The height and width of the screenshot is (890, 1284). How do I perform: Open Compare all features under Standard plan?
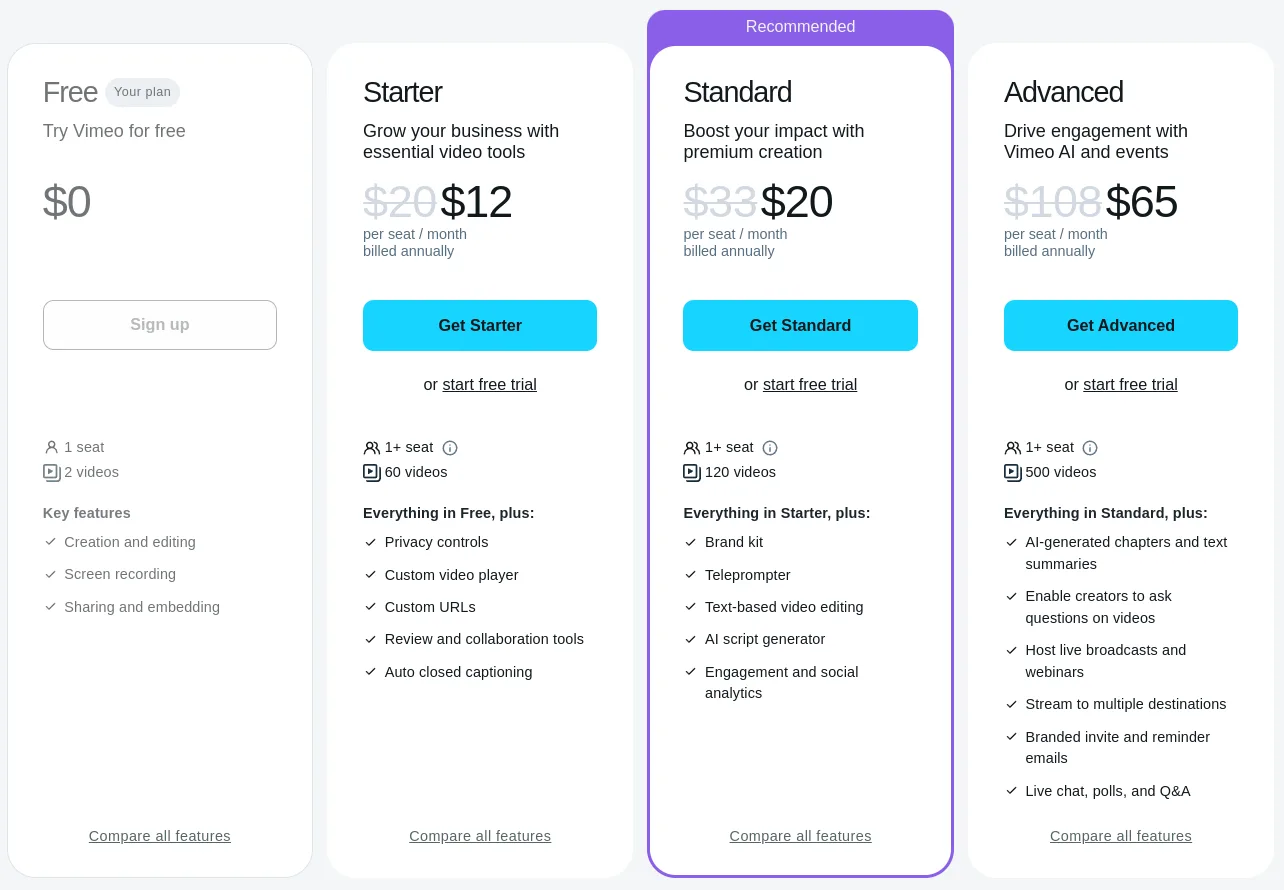coord(800,836)
